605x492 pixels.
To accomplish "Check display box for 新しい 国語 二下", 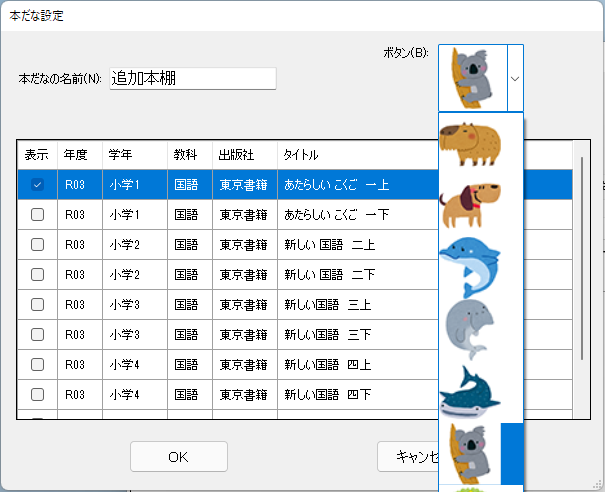I will click(x=37, y=274).
